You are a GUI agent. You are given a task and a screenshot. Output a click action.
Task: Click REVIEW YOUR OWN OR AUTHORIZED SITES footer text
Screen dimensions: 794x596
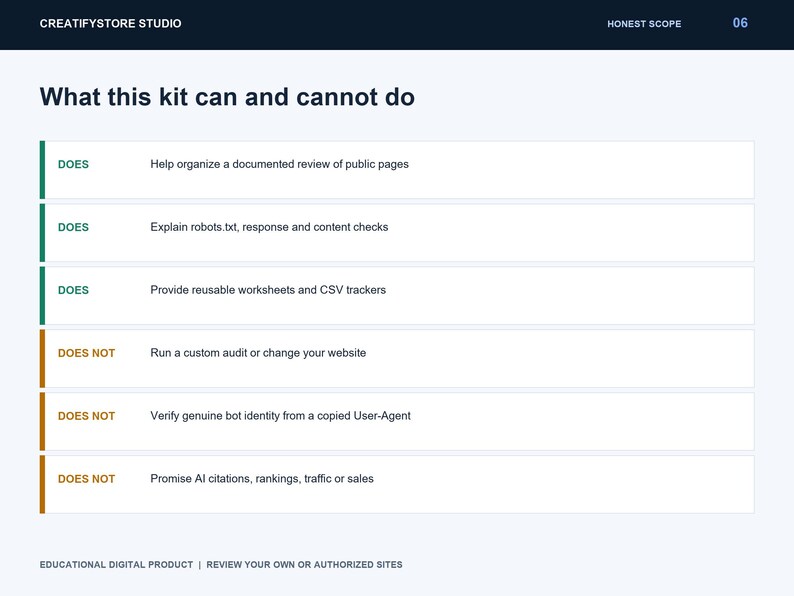tap(304, 565)
